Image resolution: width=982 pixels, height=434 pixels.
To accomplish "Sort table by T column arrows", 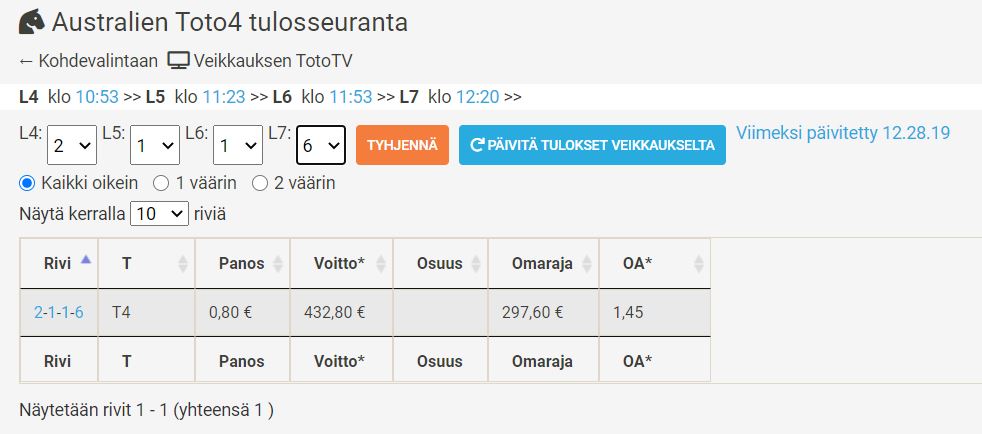I will coord(183,264).
